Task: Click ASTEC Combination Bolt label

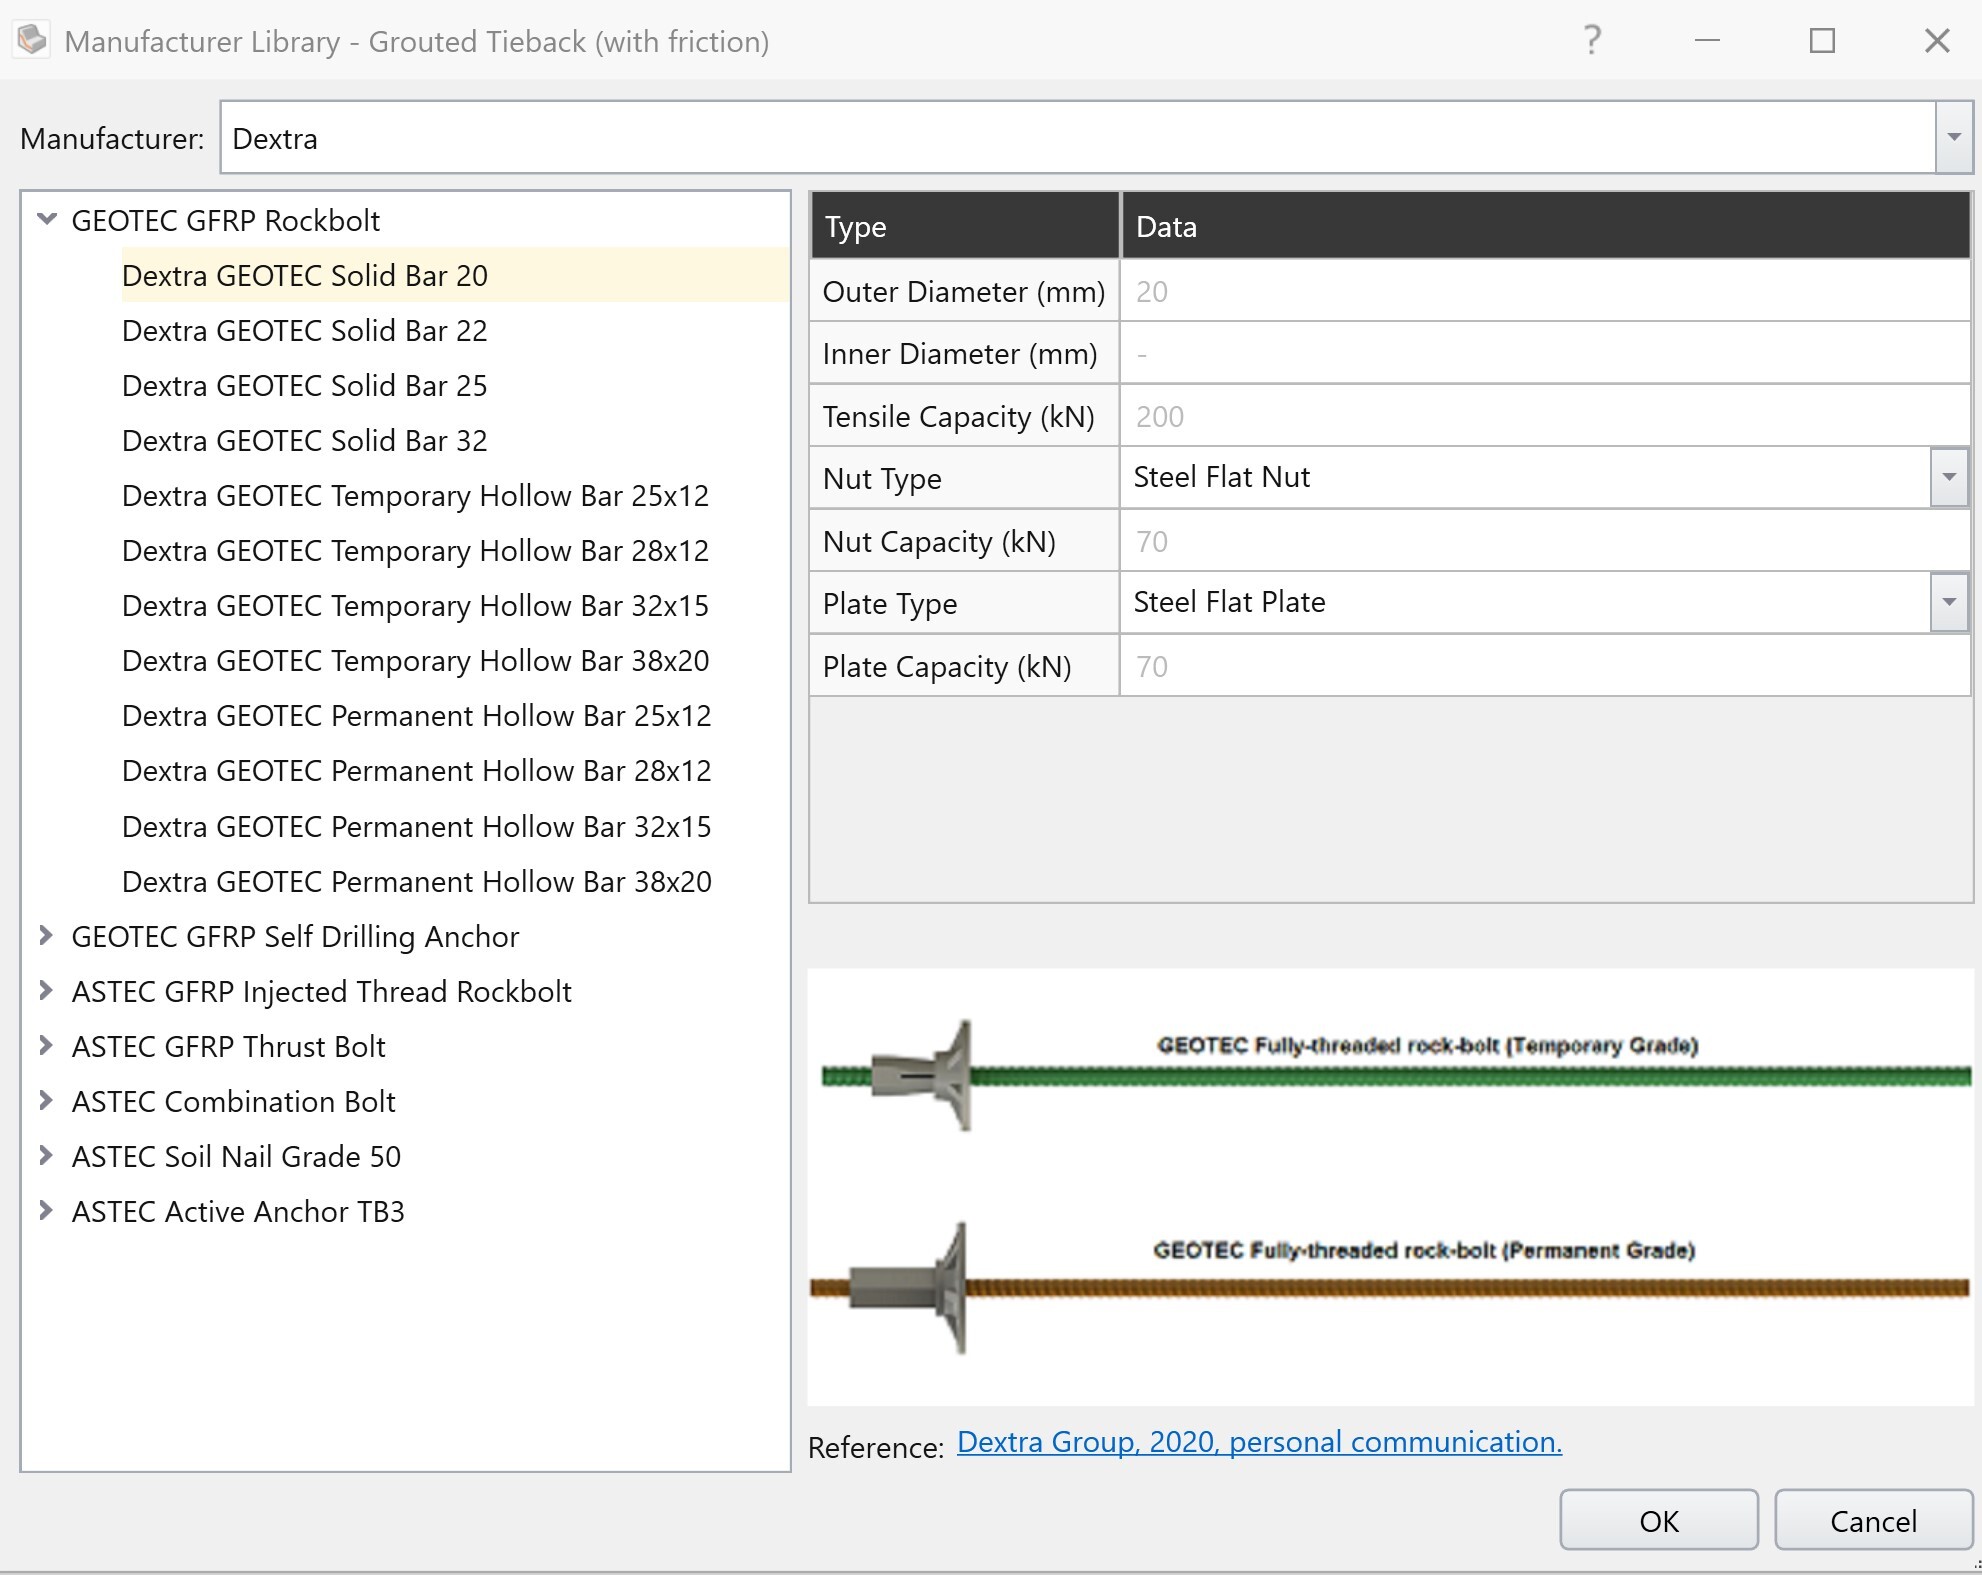Action: [x=234, y=1101]
